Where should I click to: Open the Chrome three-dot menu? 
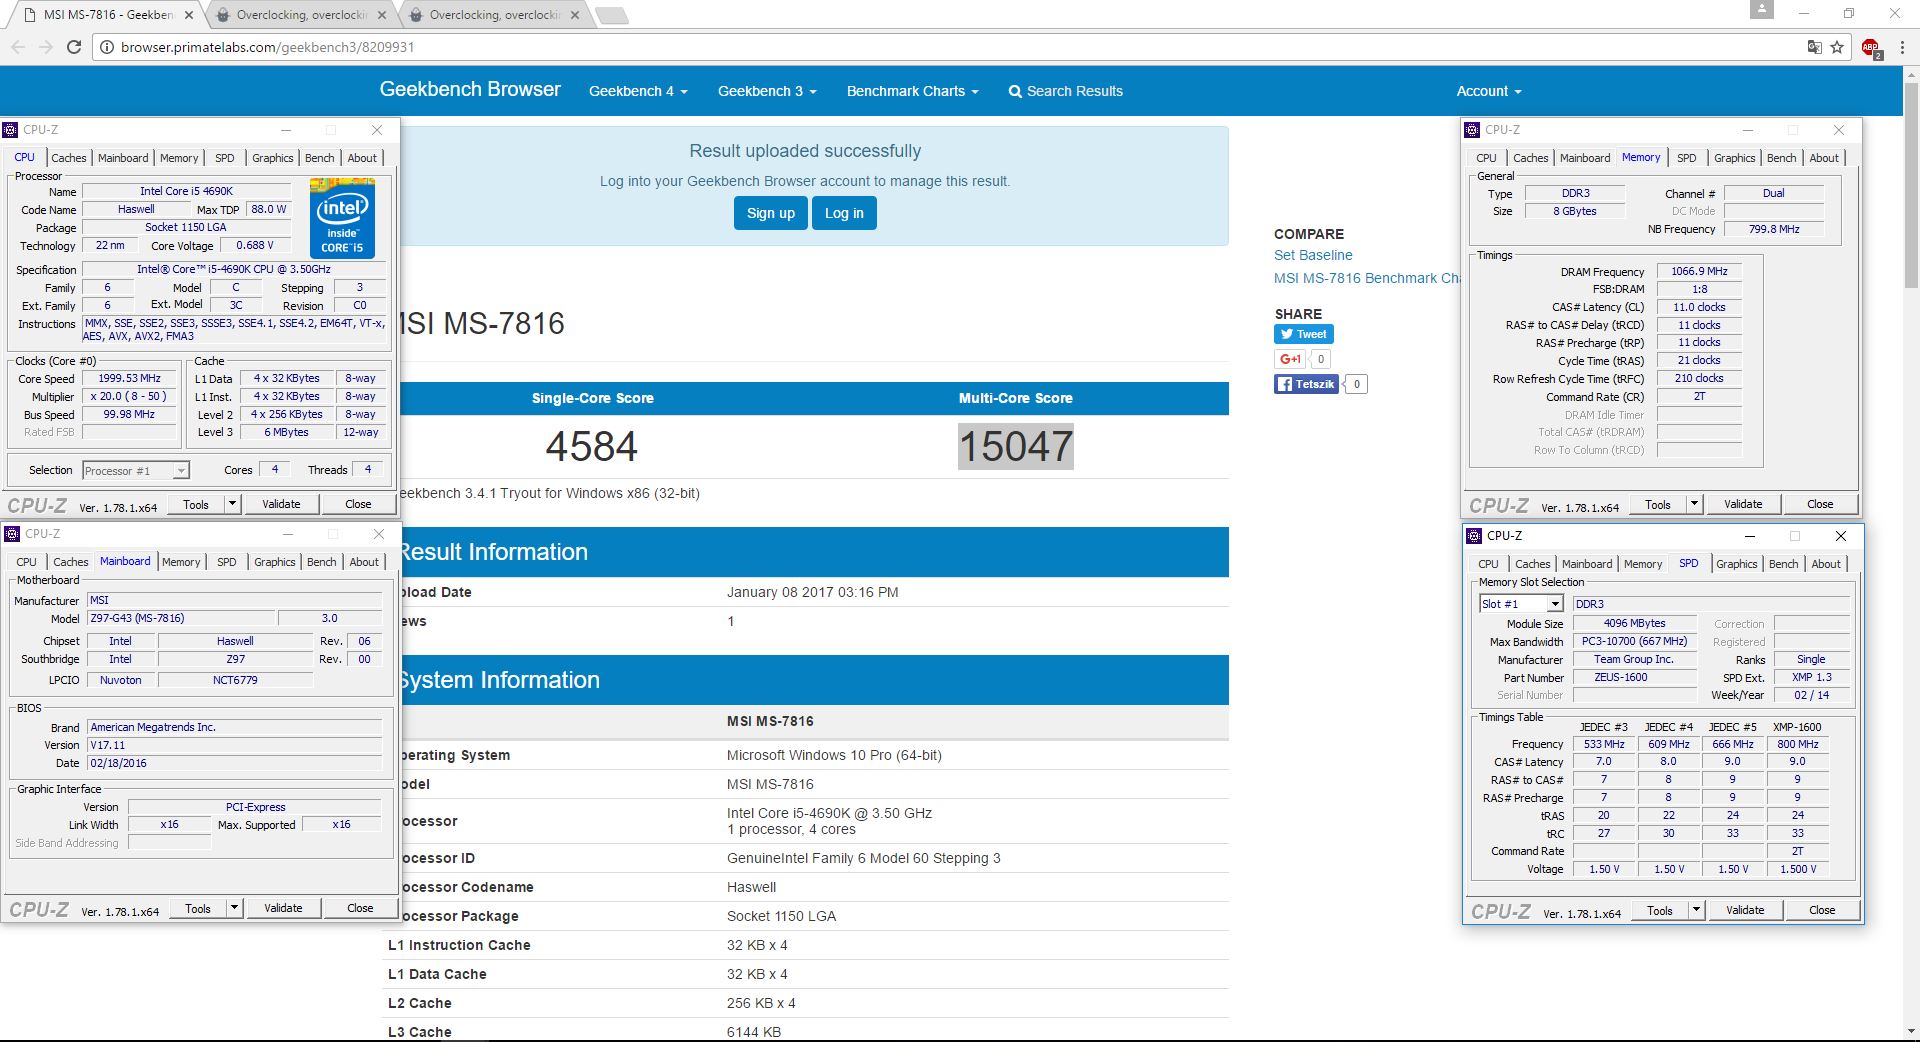(x=1903, y=47)
